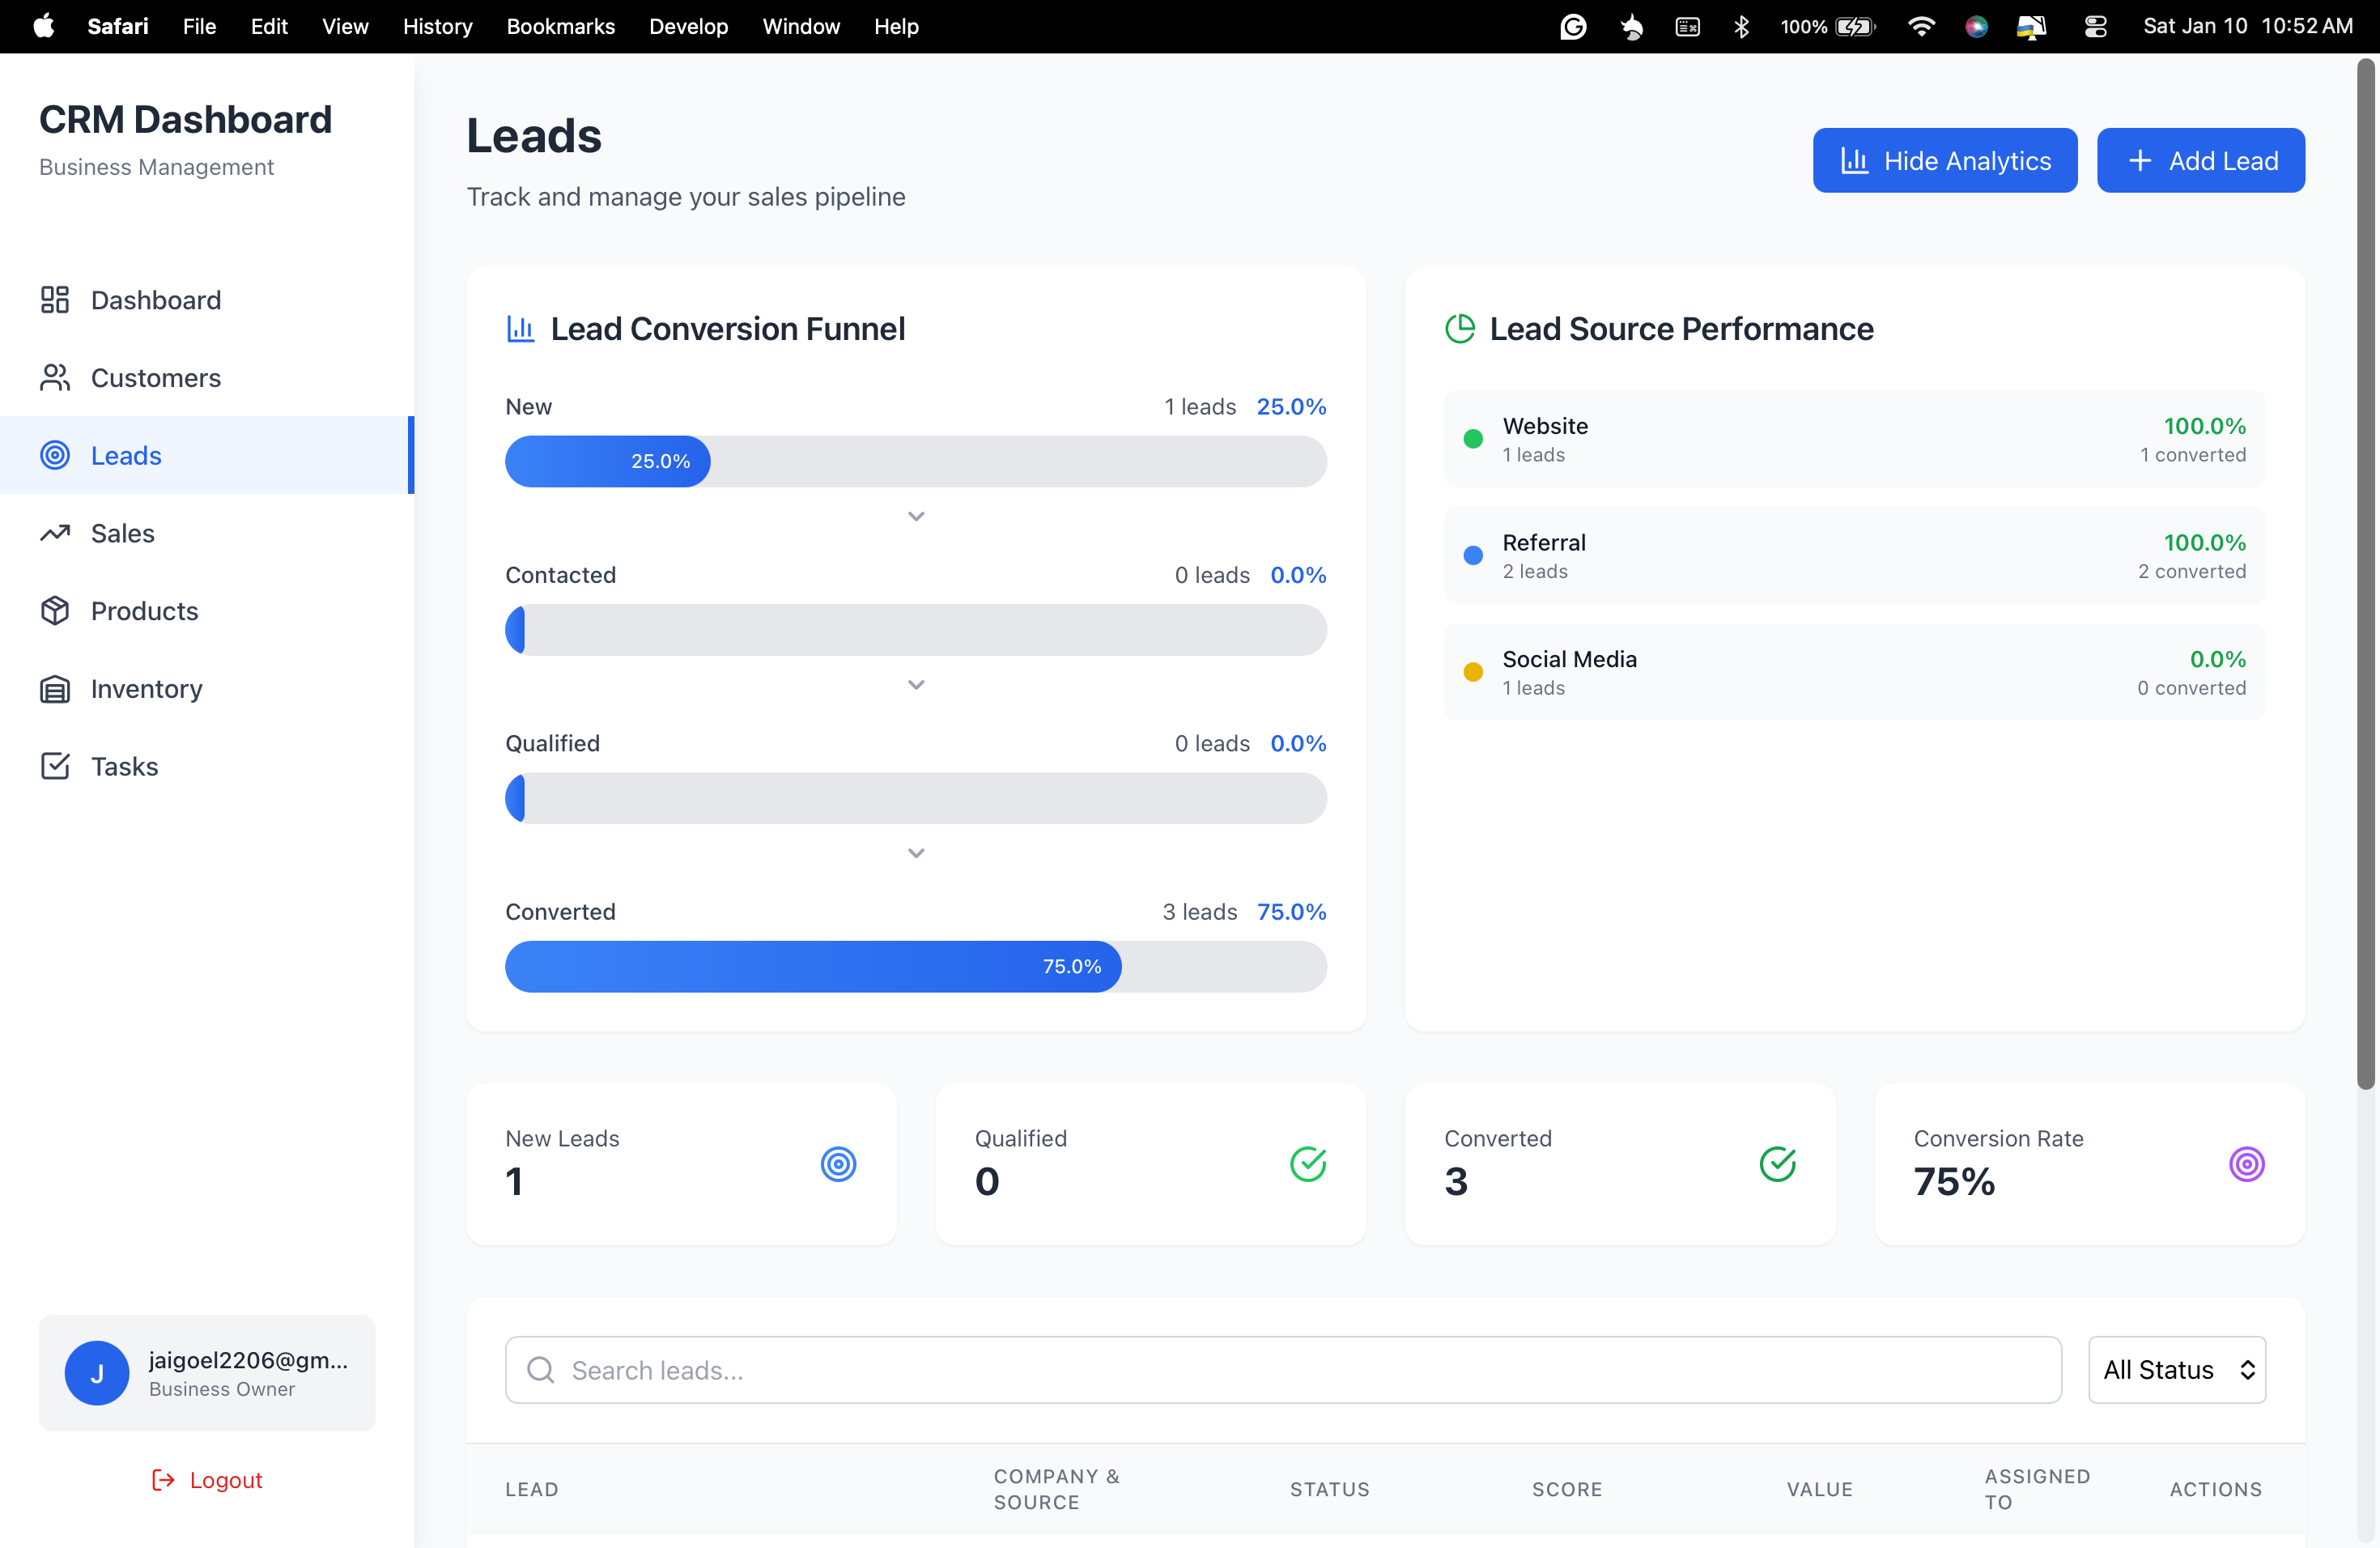Click the Leads target icon
The width and height of the screenshot is (2380, 1548).
pyautogui.click(x=55, y=455)
